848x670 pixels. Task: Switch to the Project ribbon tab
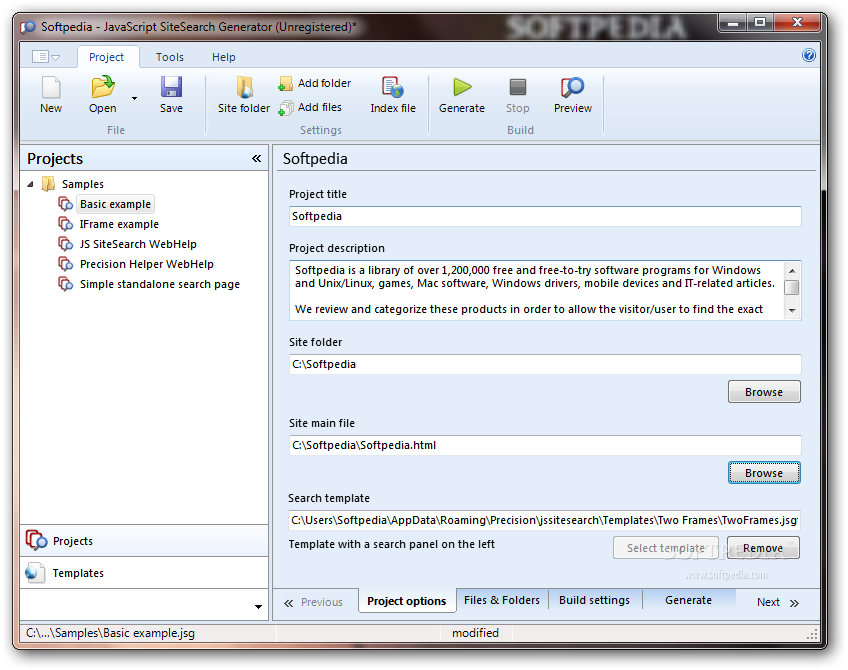coord(107,57)
